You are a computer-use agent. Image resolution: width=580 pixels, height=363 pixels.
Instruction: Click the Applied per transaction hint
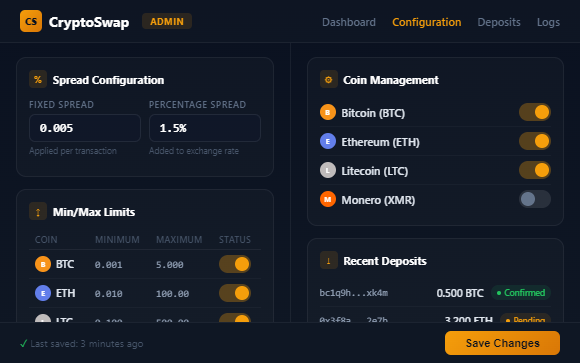pos(73,151)
